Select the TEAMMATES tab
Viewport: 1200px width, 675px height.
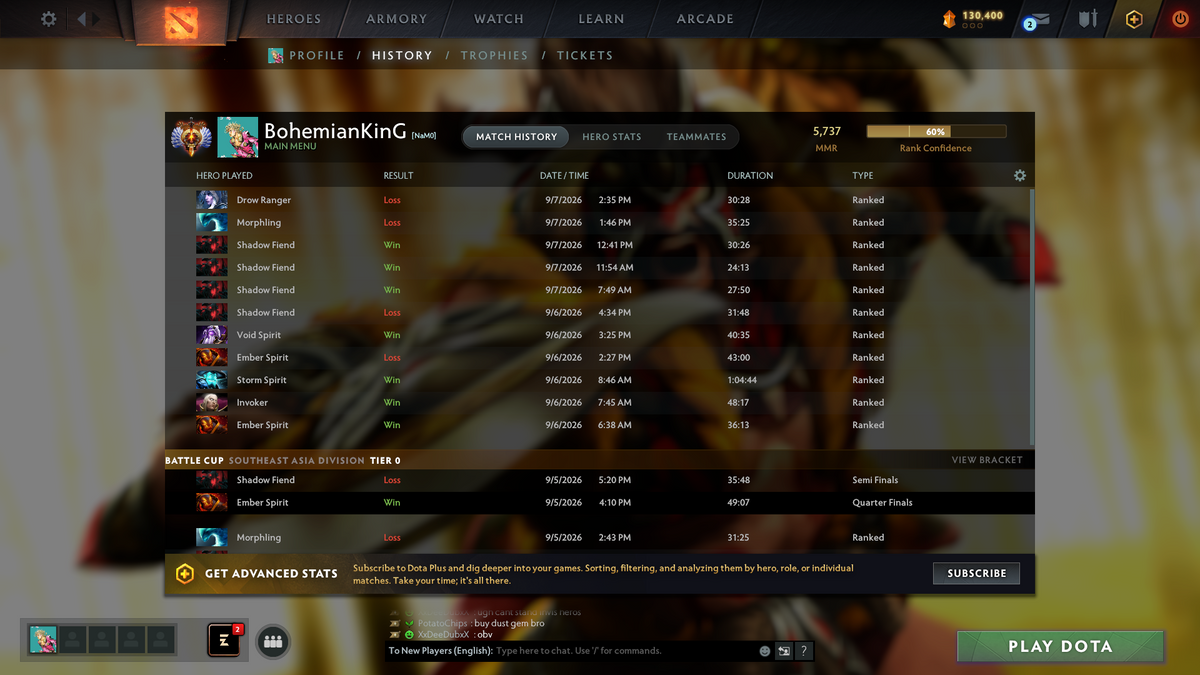(697, 137)
